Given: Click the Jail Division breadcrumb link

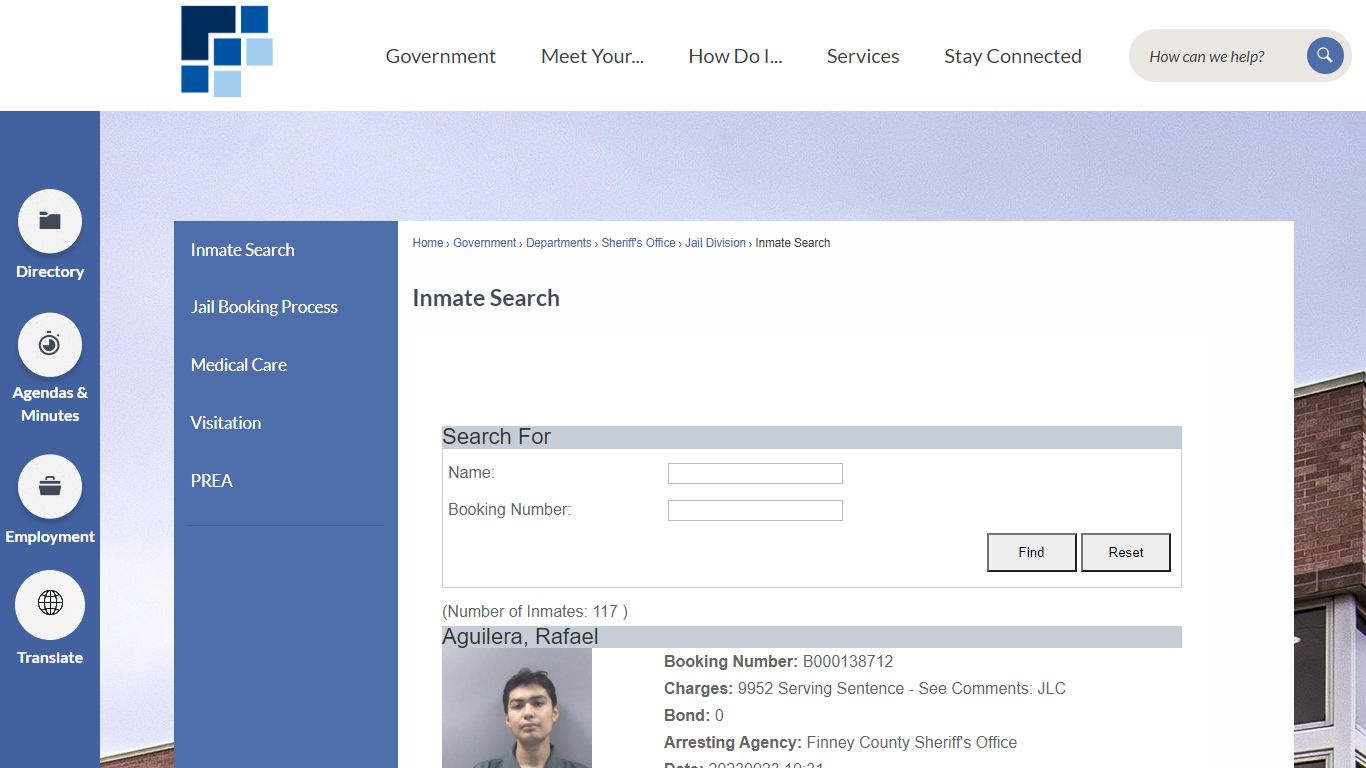Looking at the screenshot, I should click(716, 243).
